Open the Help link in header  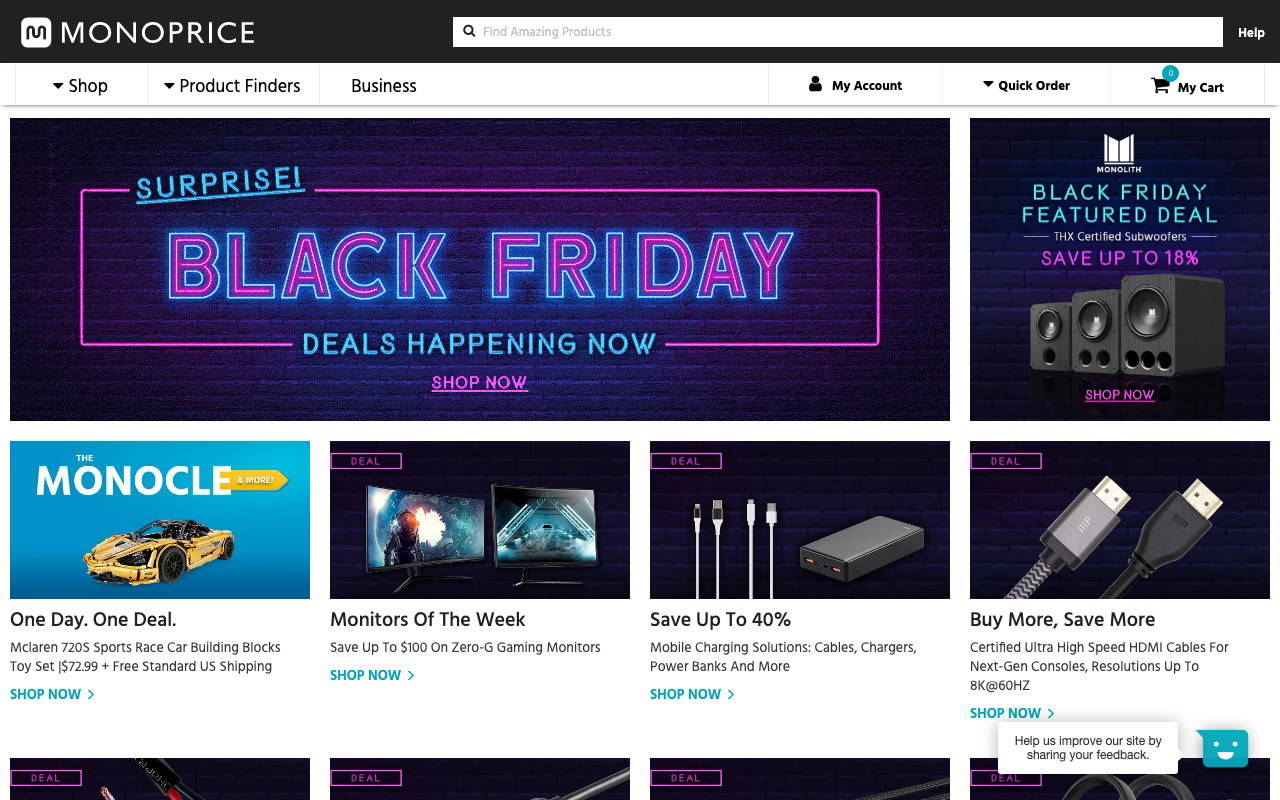[1251, 32]
